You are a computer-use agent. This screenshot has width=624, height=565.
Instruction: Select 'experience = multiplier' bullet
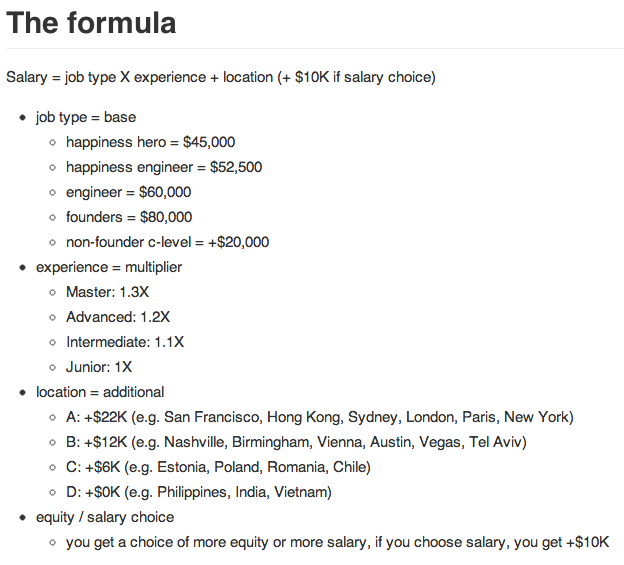[x=109, y=267]
